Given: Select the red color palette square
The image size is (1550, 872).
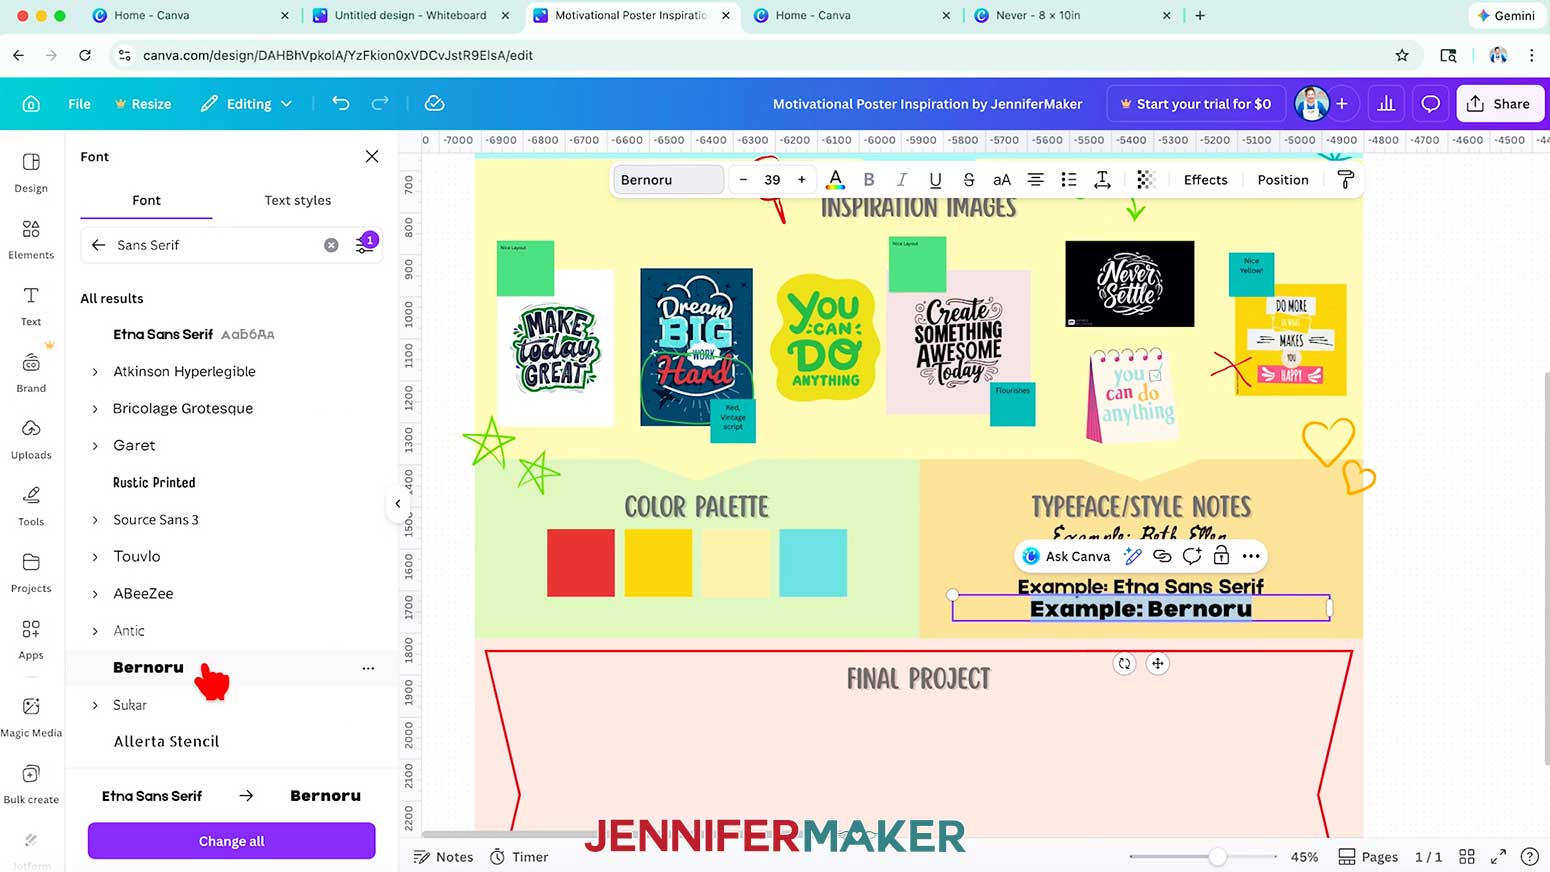Looking at the screenshot, I should [x=581, y=563].
